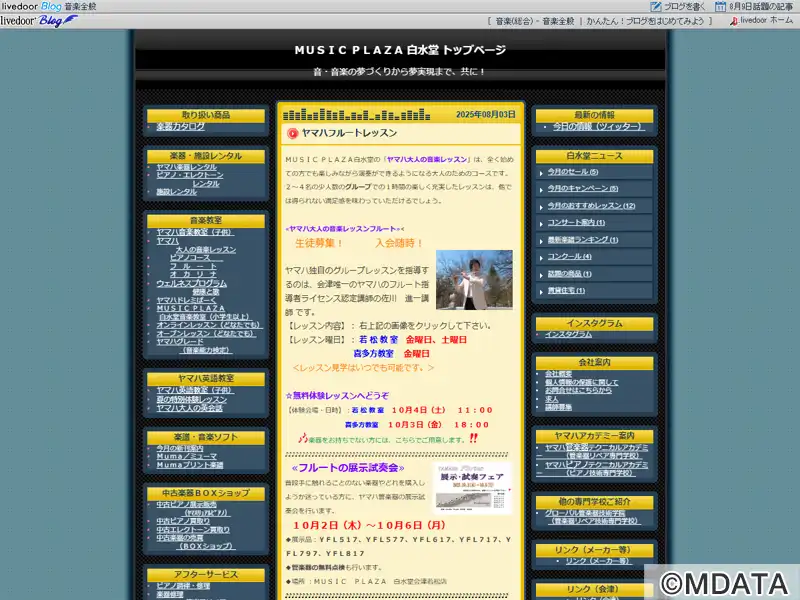Open 最新楽譜ランキング(1) category

pos(583,240)
